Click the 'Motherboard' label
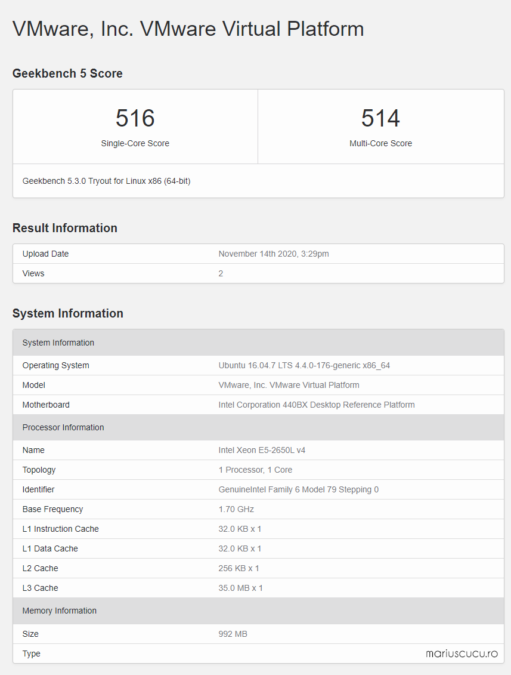This screenshot has width=511, height=675. click(x=46, y=405)
